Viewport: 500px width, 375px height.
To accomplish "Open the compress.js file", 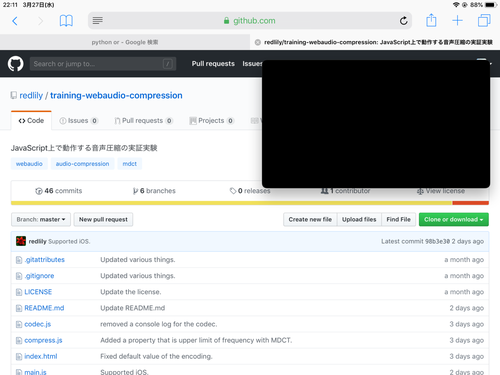I will click(43, 340).
